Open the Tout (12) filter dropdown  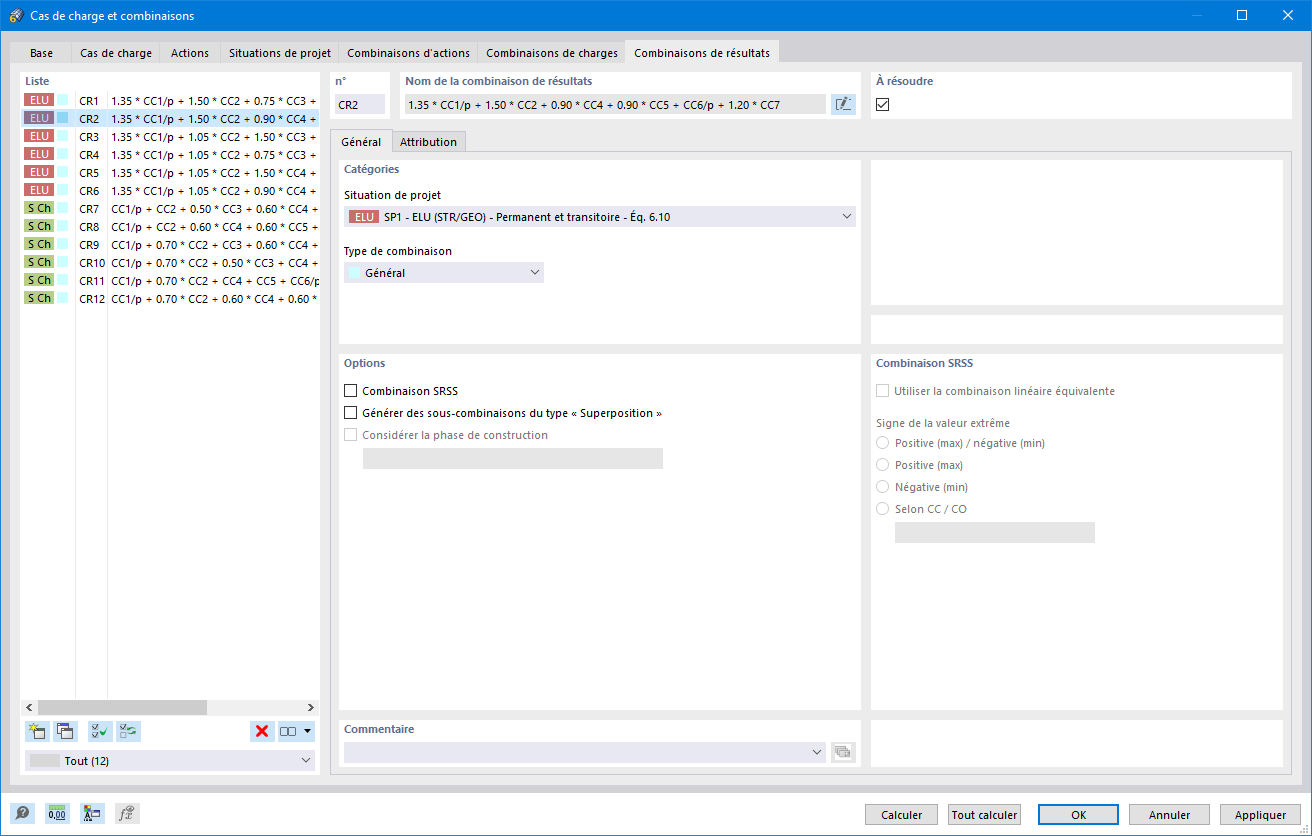170,761
